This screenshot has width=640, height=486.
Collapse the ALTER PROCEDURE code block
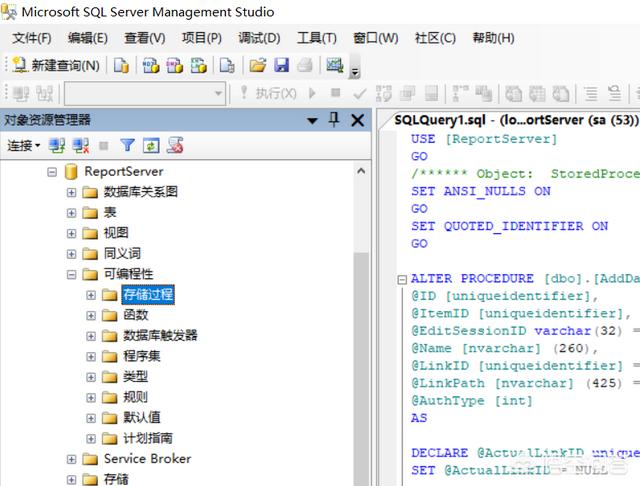click(402, 279)
